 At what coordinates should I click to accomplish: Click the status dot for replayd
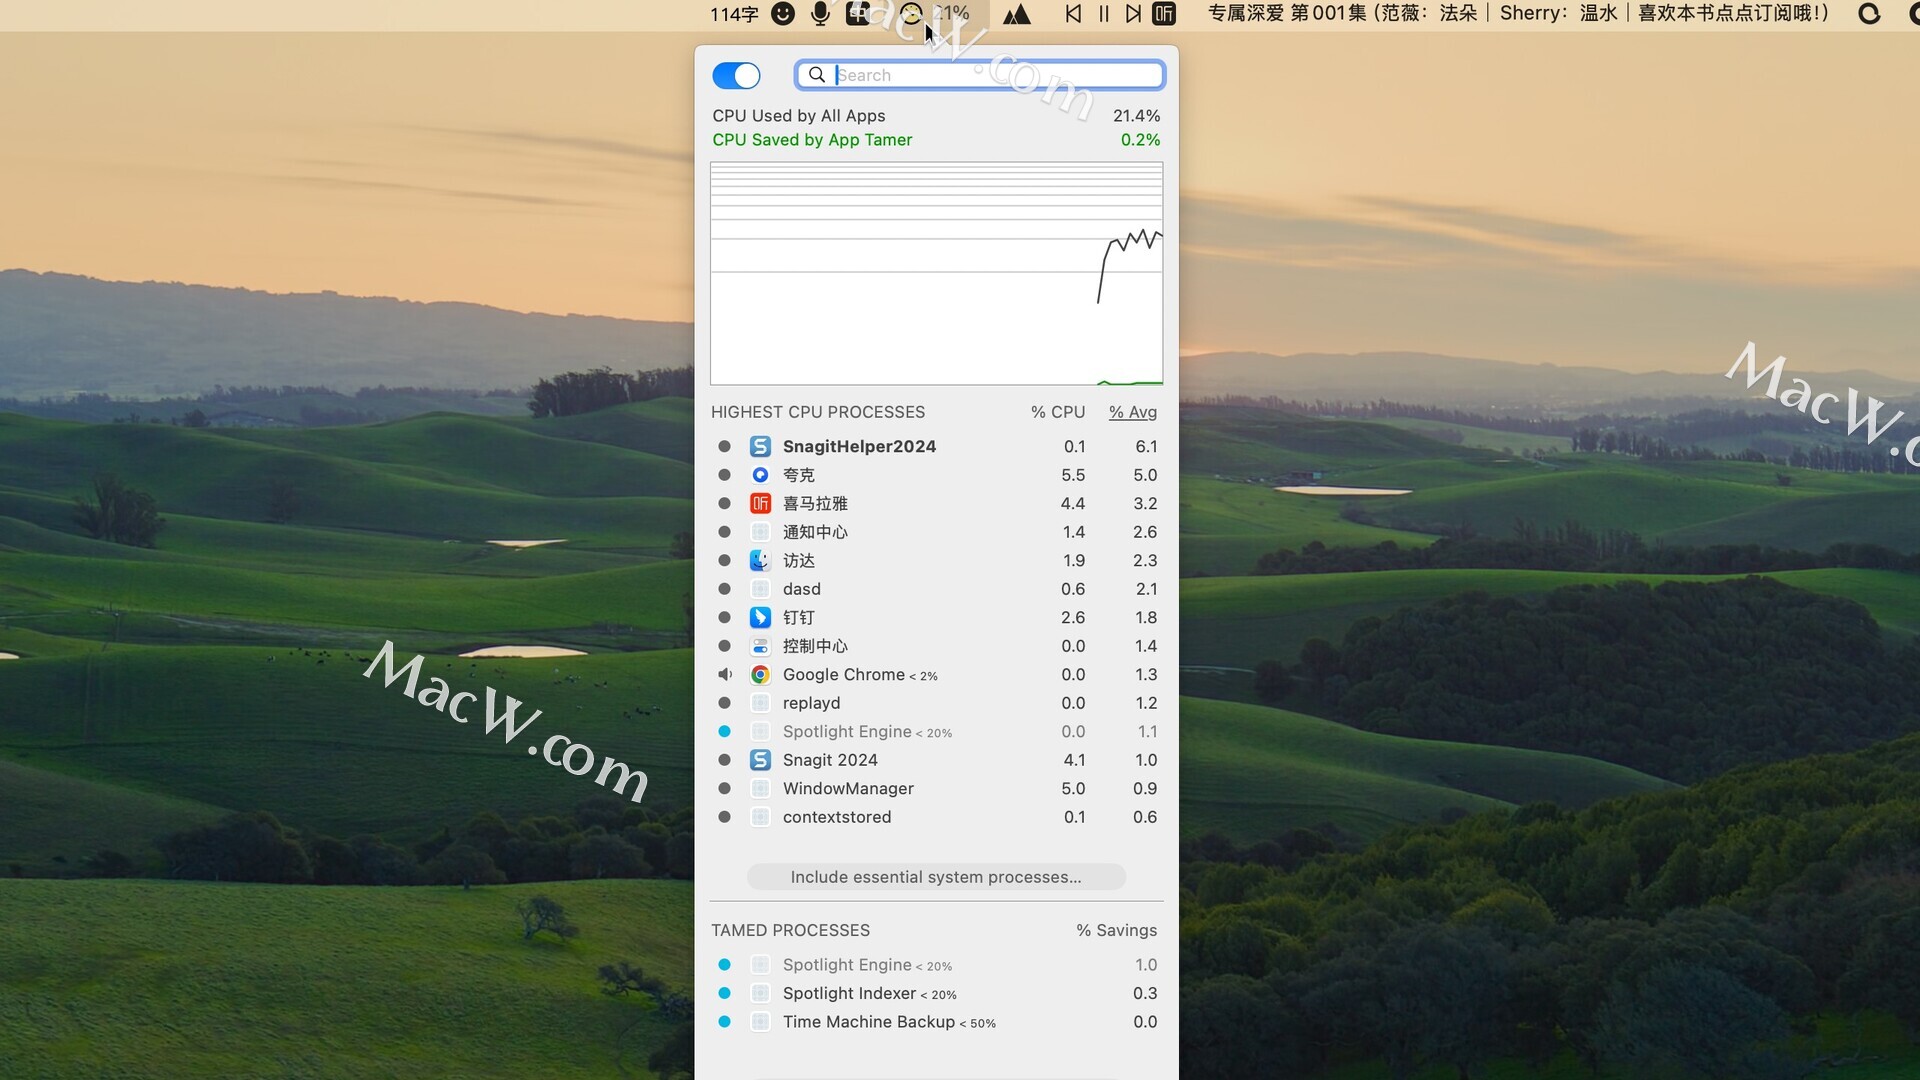[724, 703]
